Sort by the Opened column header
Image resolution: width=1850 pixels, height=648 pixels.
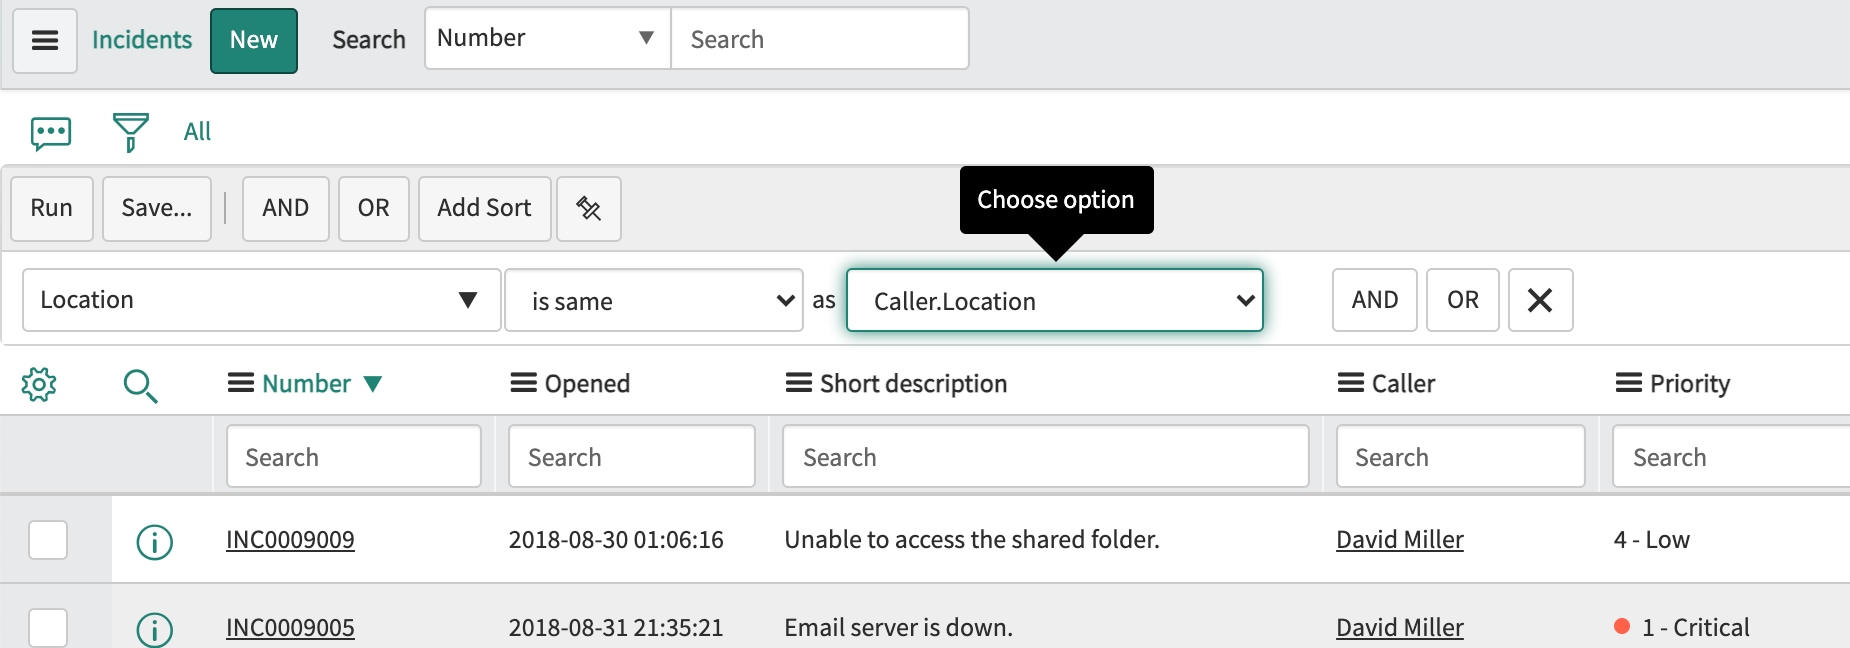(587, 384)
